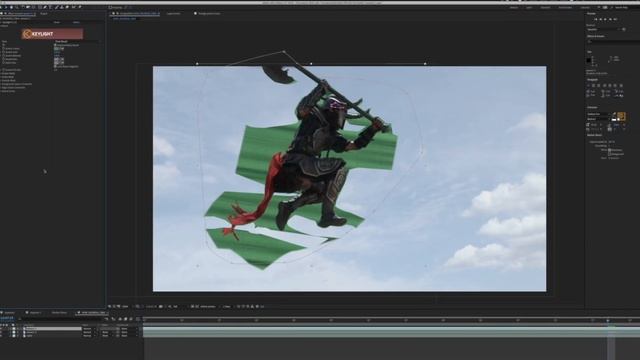Click last-frame button in Preview panel

(x=616, y=19)
